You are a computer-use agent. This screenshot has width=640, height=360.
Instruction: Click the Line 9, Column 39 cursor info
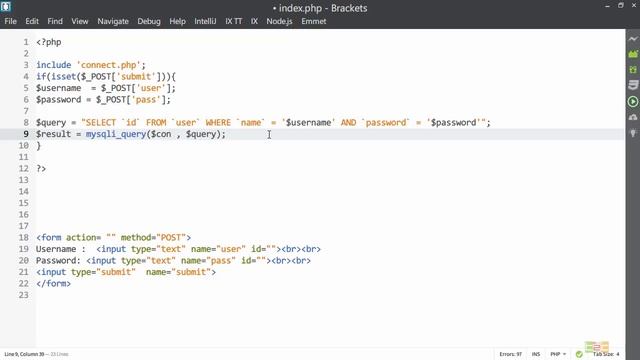[x=24, y=354]
